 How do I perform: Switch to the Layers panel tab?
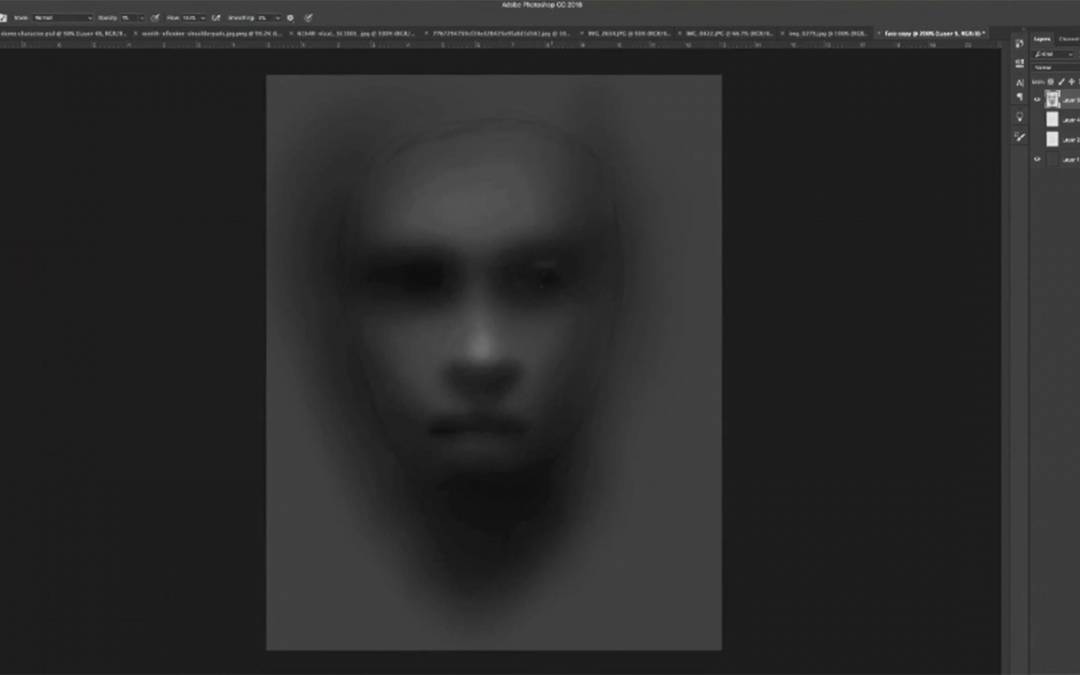pos(1043,40)
